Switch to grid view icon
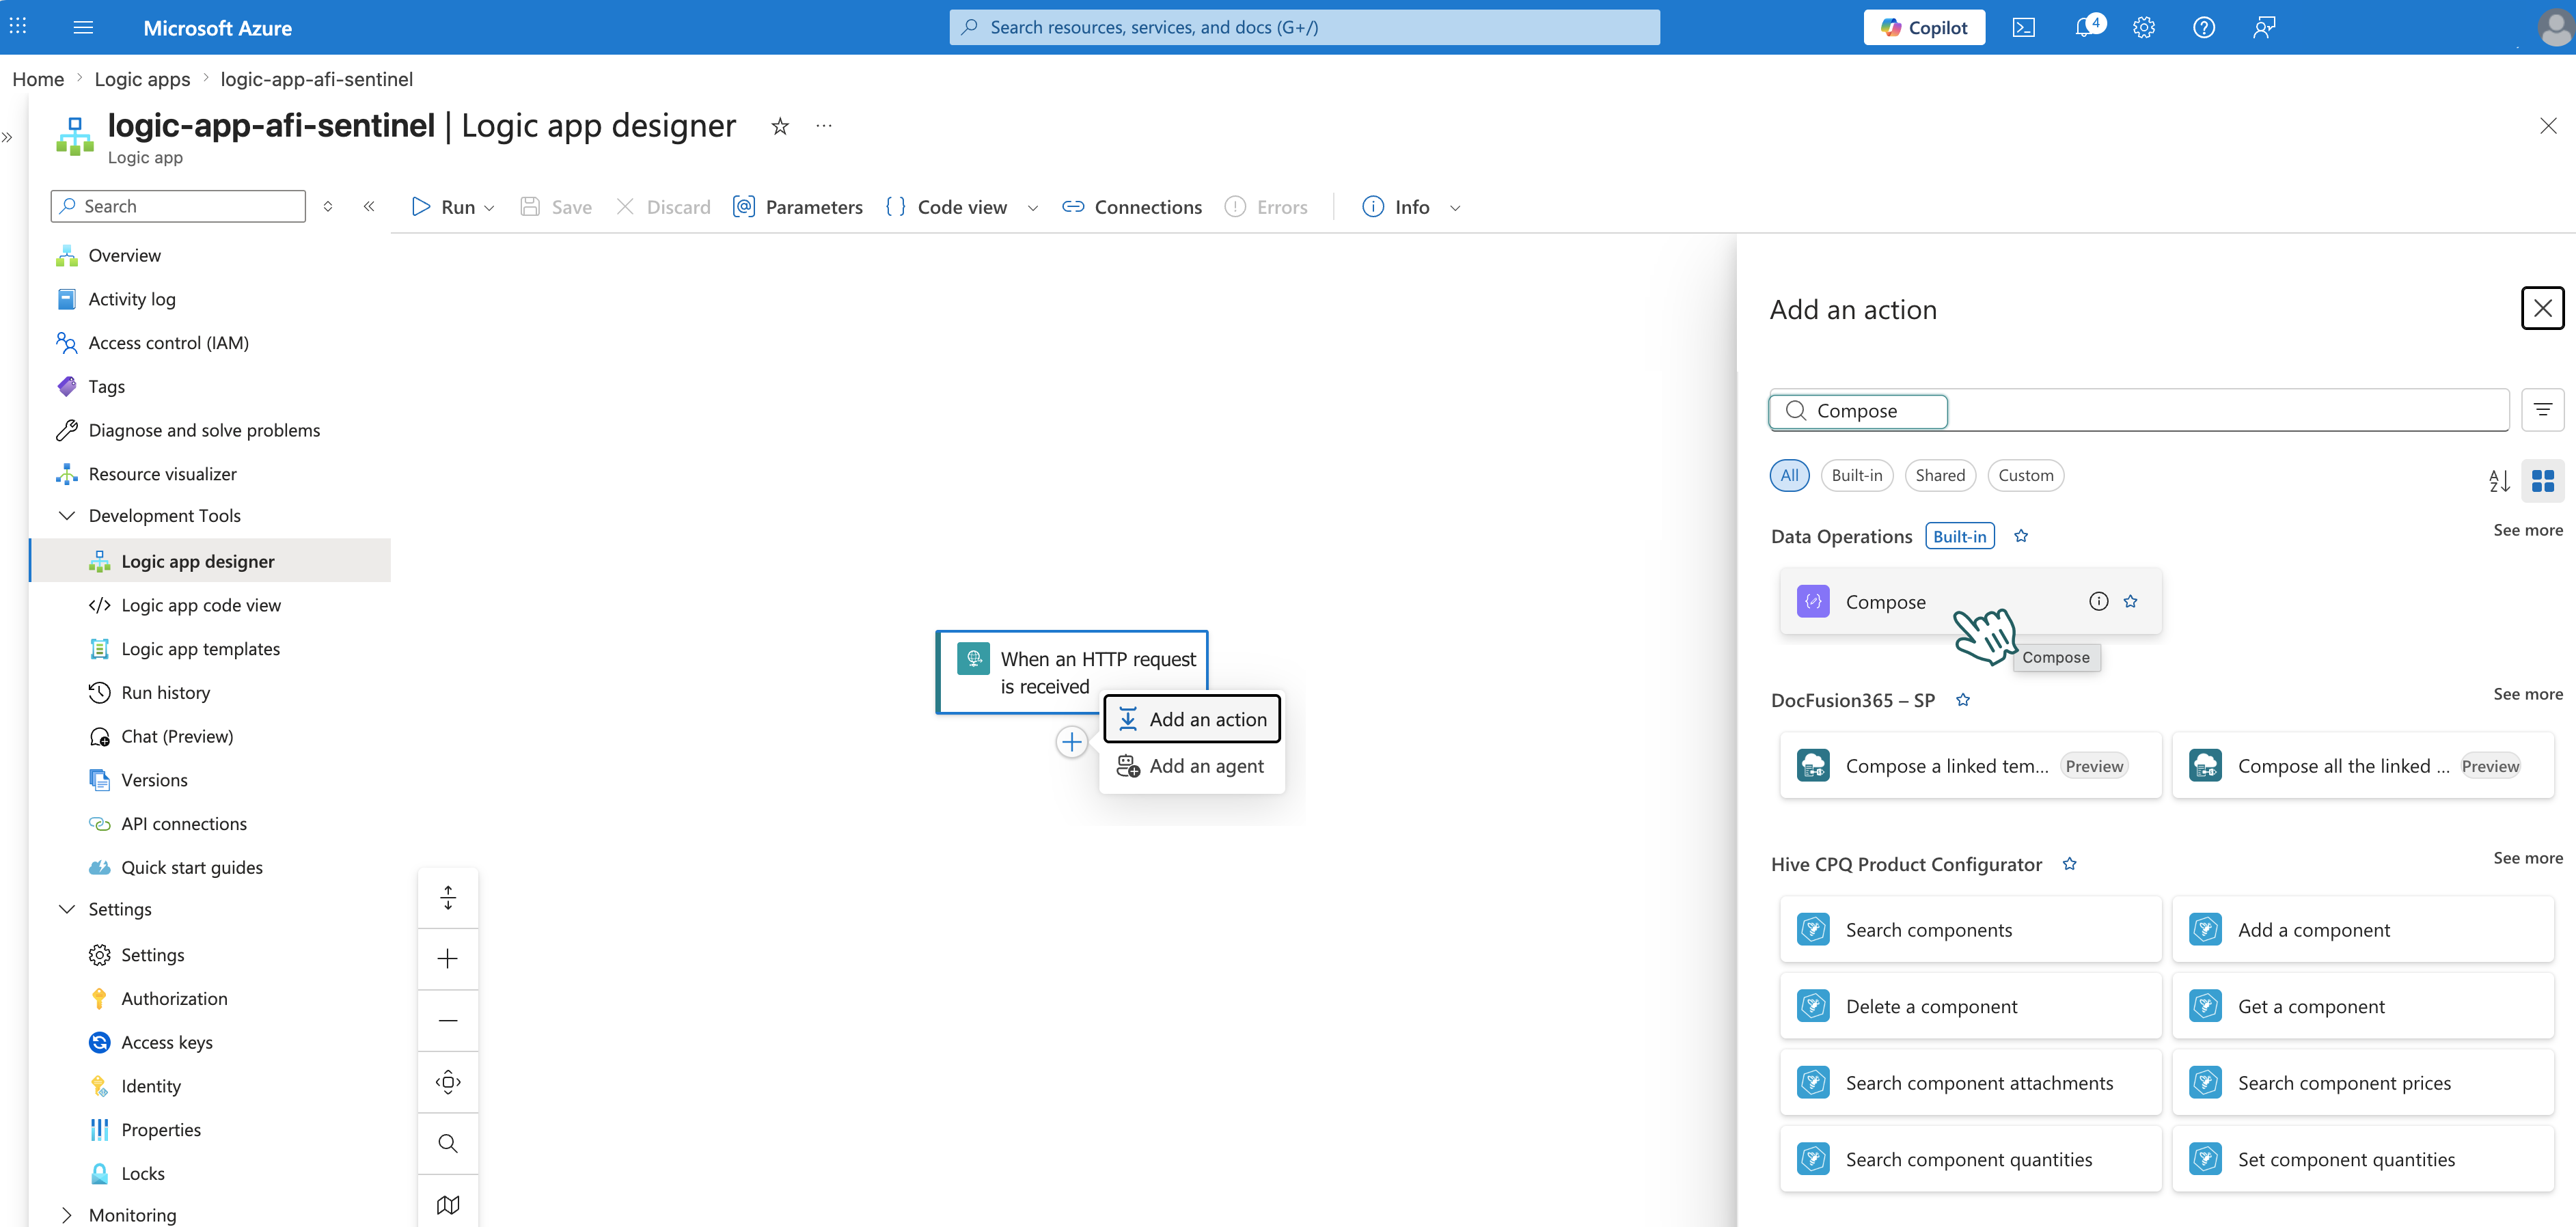Screen dimensions: 2576x1227 pos(2542,481)
